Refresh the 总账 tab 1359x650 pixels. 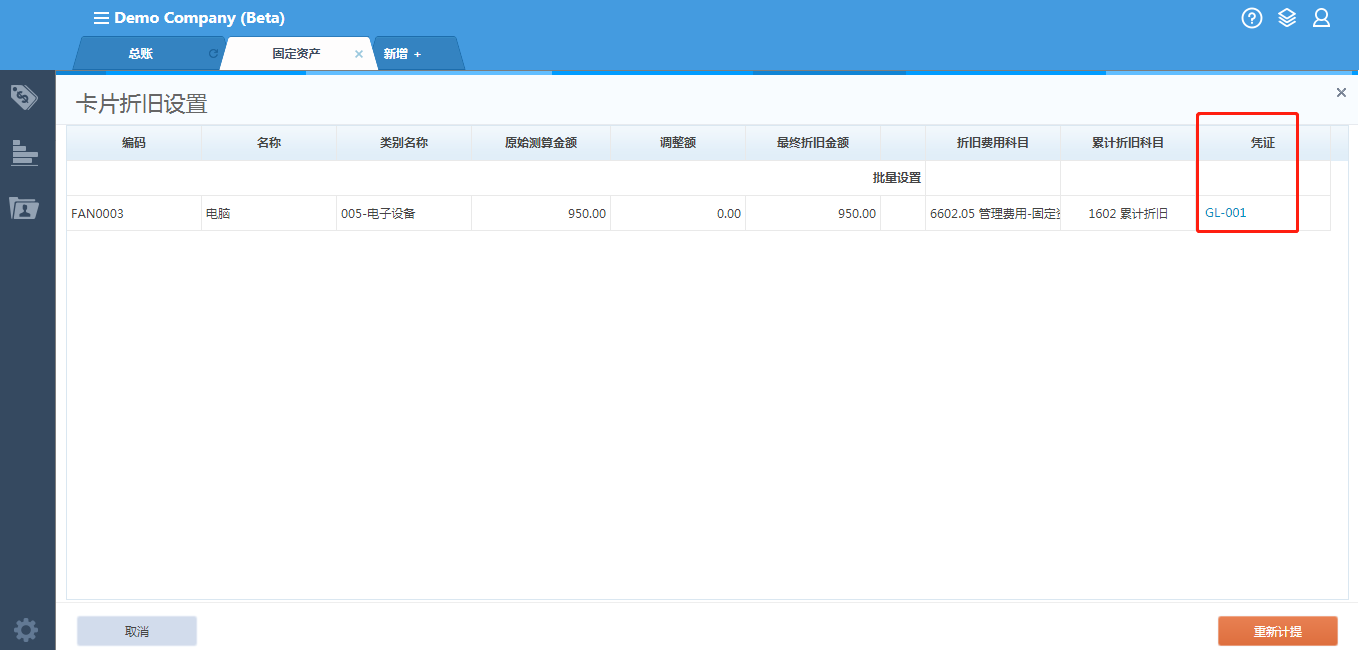click(212, 54)
